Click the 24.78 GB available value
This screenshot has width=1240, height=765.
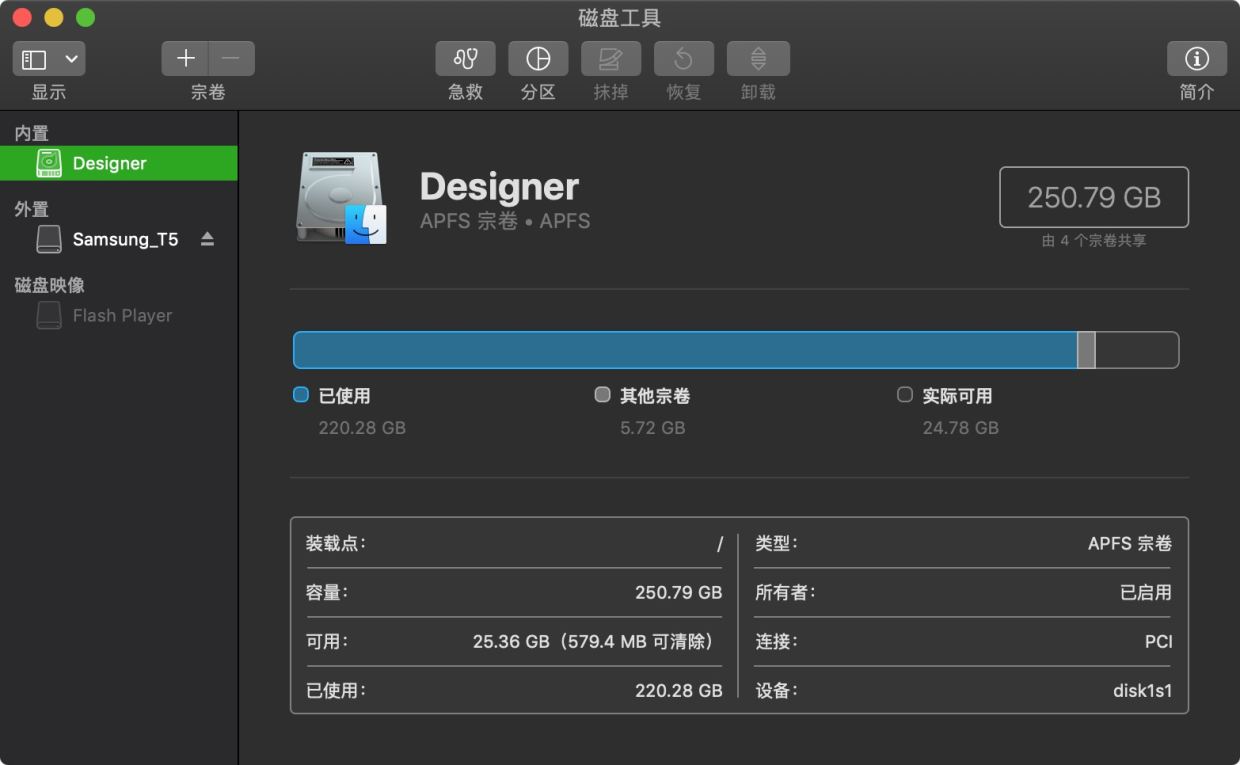961,428
